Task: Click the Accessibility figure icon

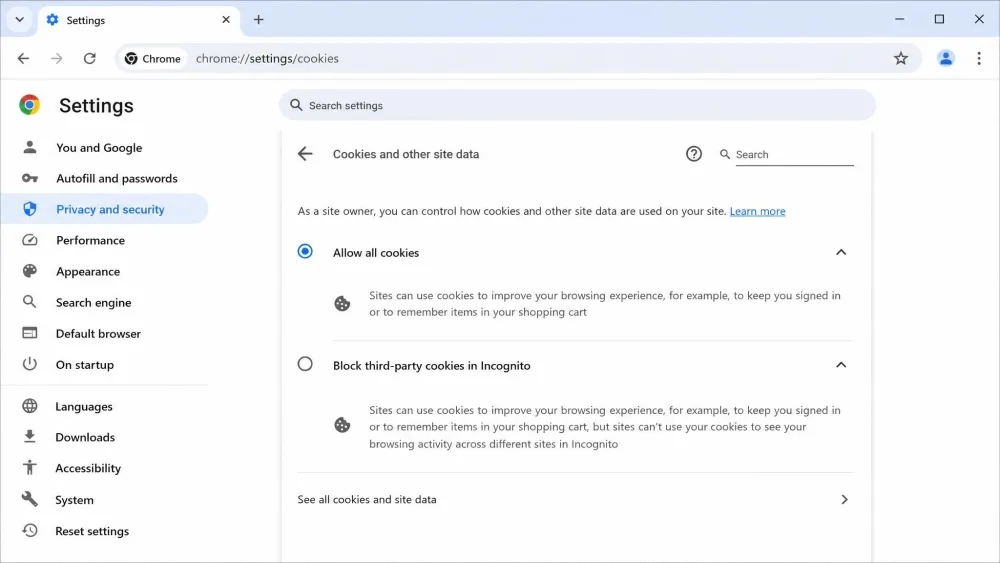Action: point(29,467)
